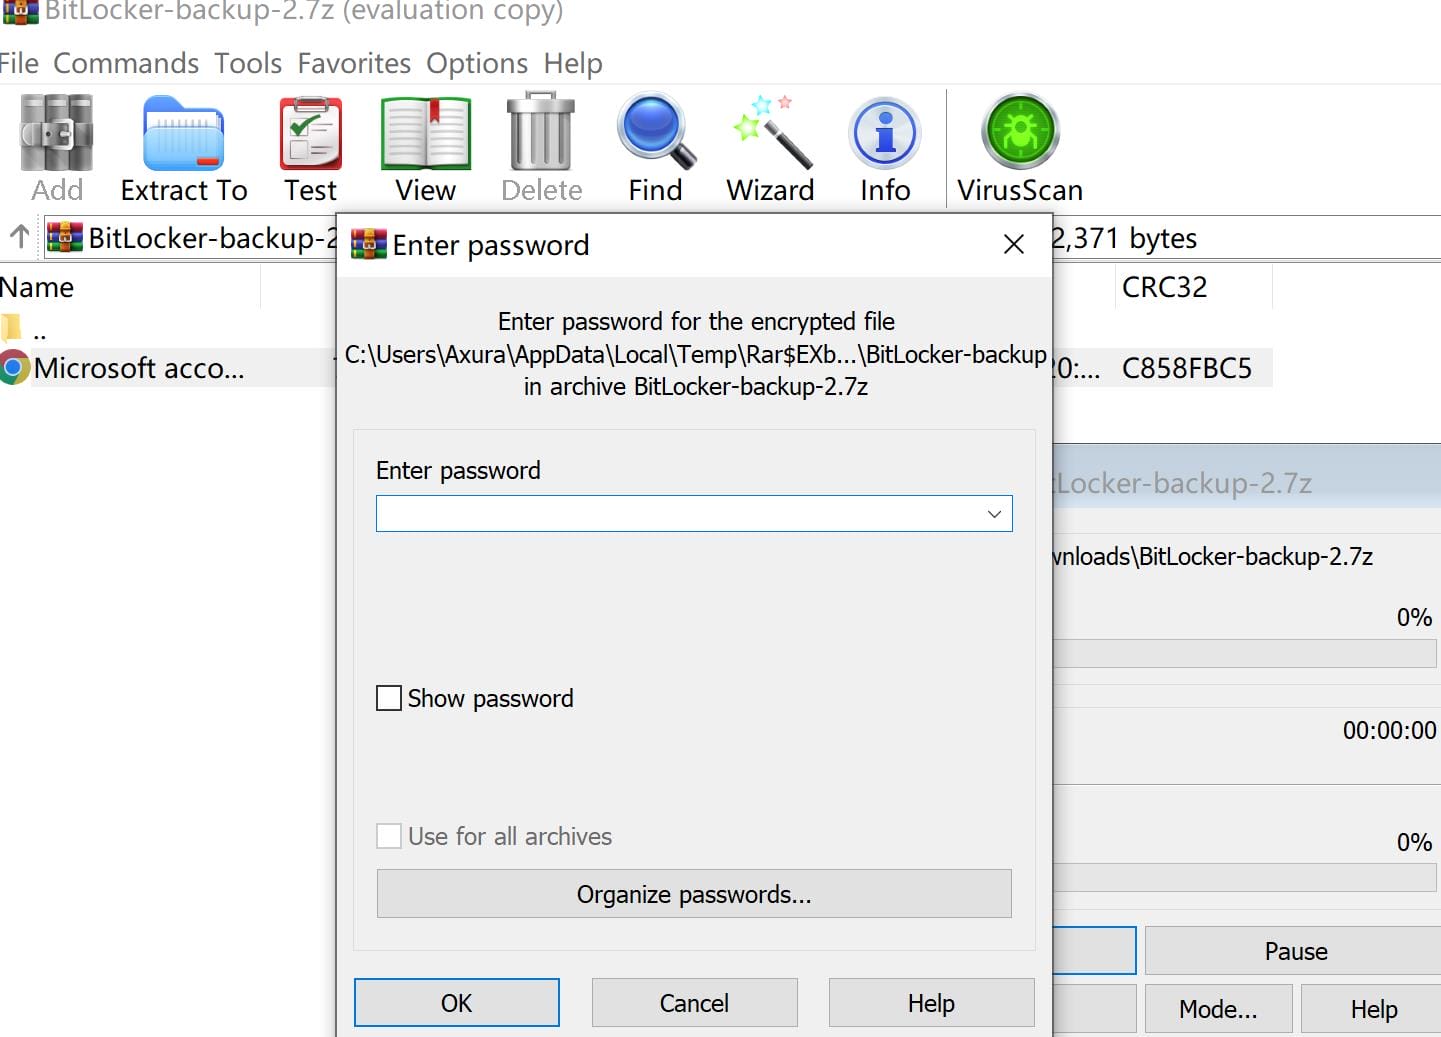1441x1037 pixels.
Task: Open the Tools menu
Action: [248, 63]
